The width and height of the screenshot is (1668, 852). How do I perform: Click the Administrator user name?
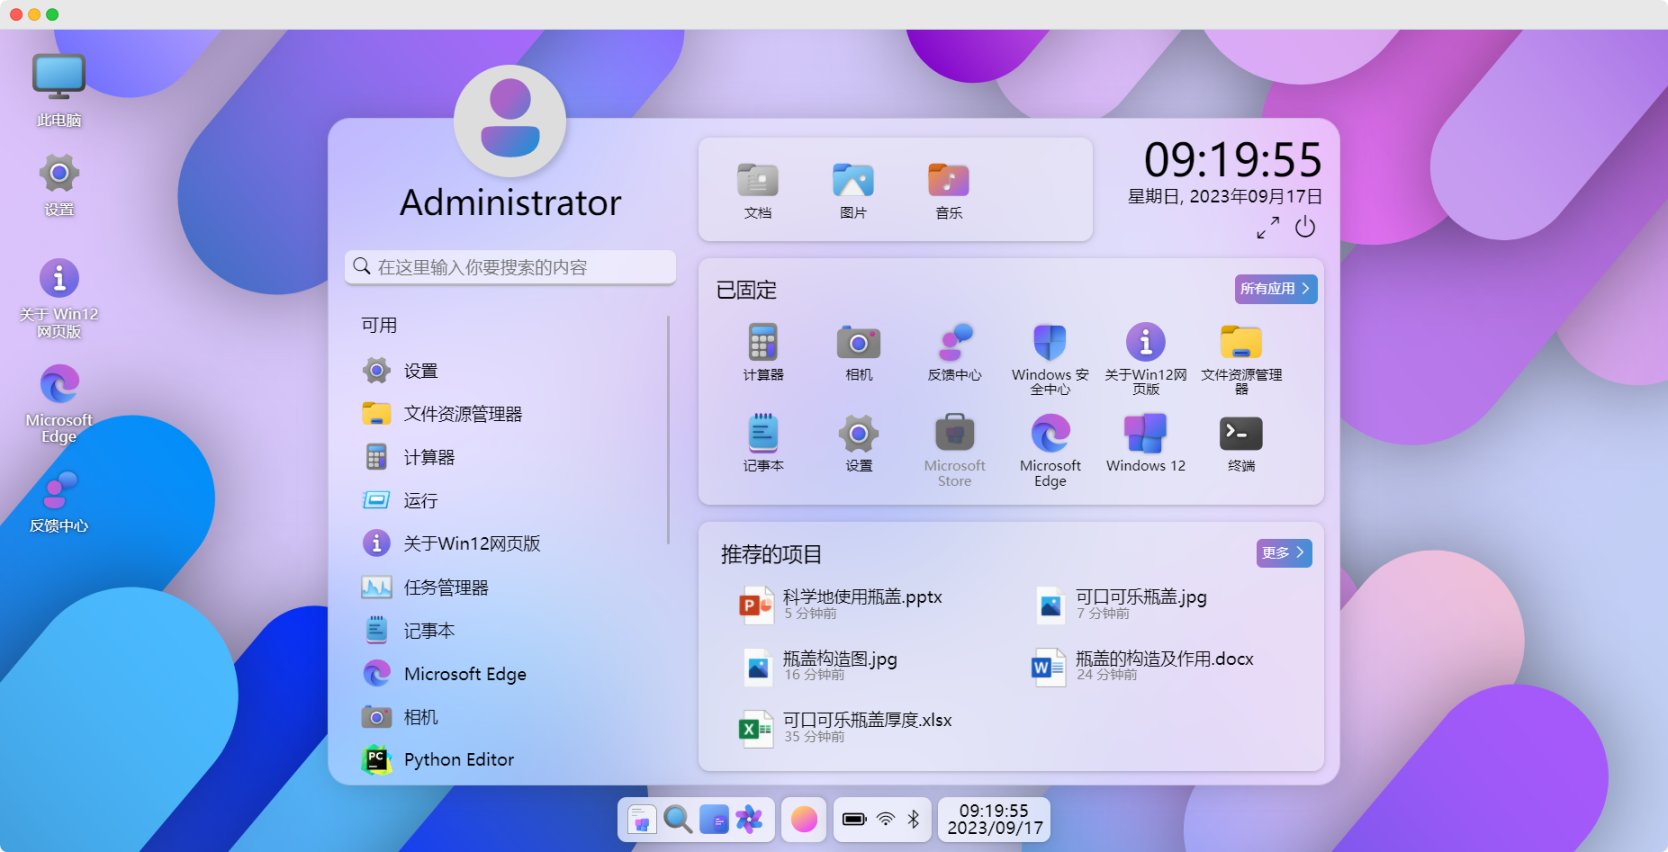point(511,203)
